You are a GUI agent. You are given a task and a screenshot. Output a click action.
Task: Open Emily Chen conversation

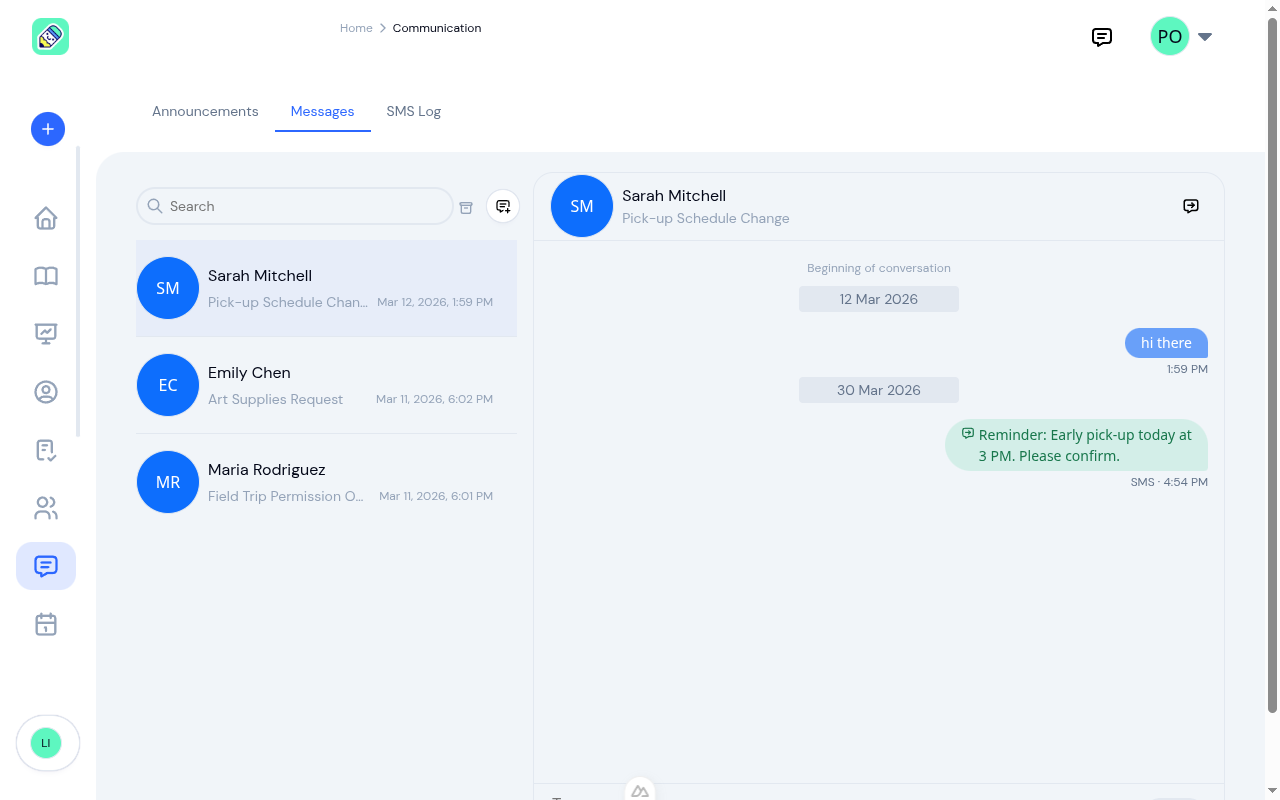(326, 385)
